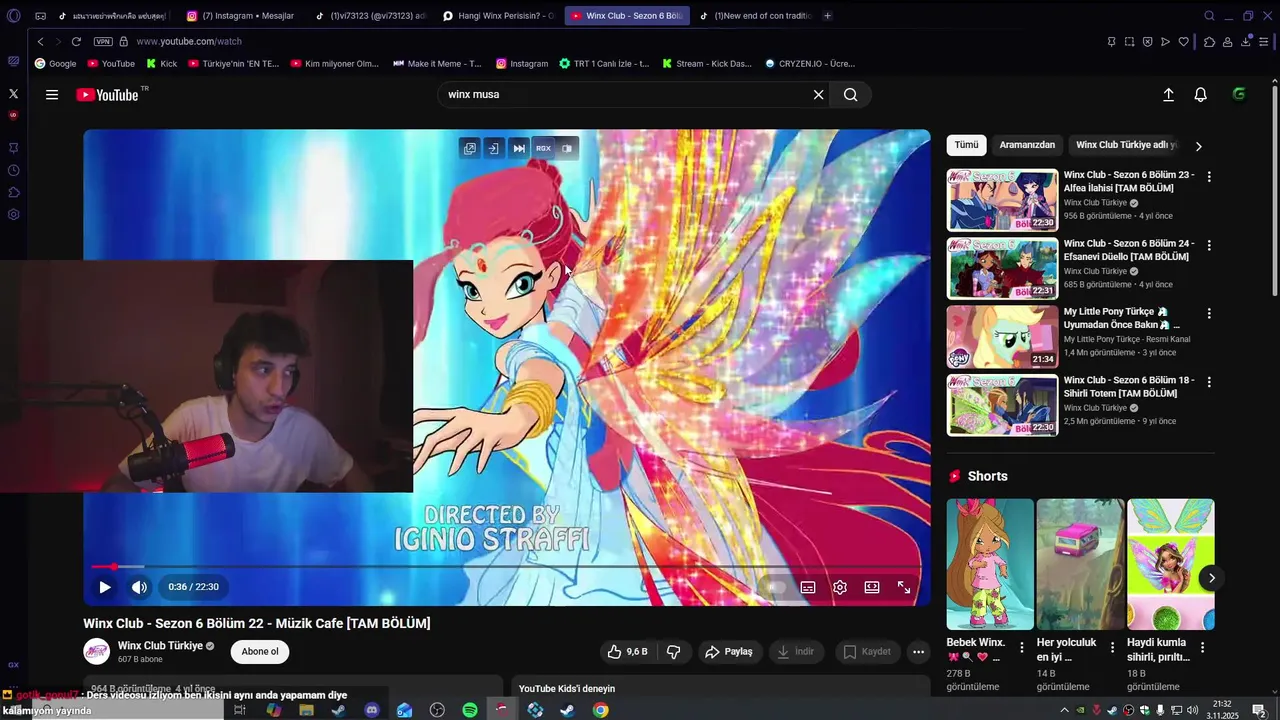Viewport: 1280px width, 720px height.
Task: Seek along the video progress bar
Action: pyautogui.click(x=506, y=567)
